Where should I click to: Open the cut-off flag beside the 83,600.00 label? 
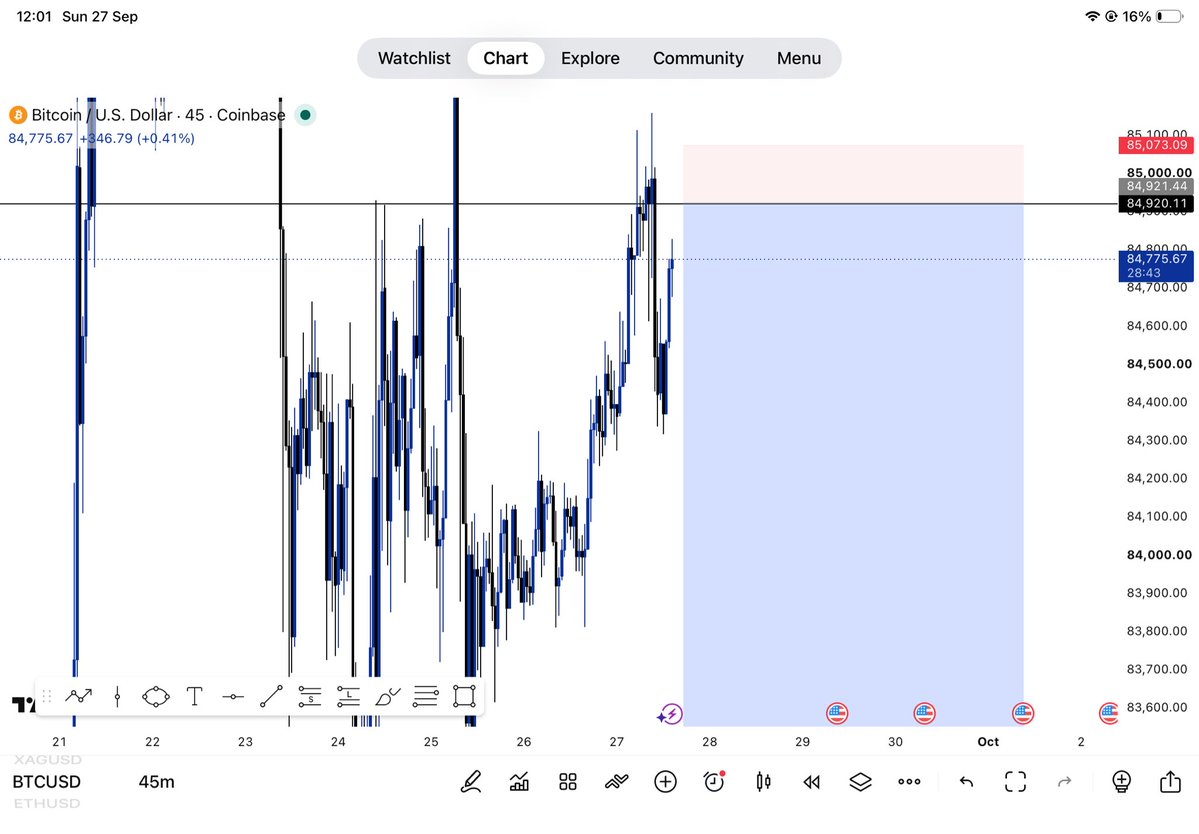click(x=1109, y=713)
